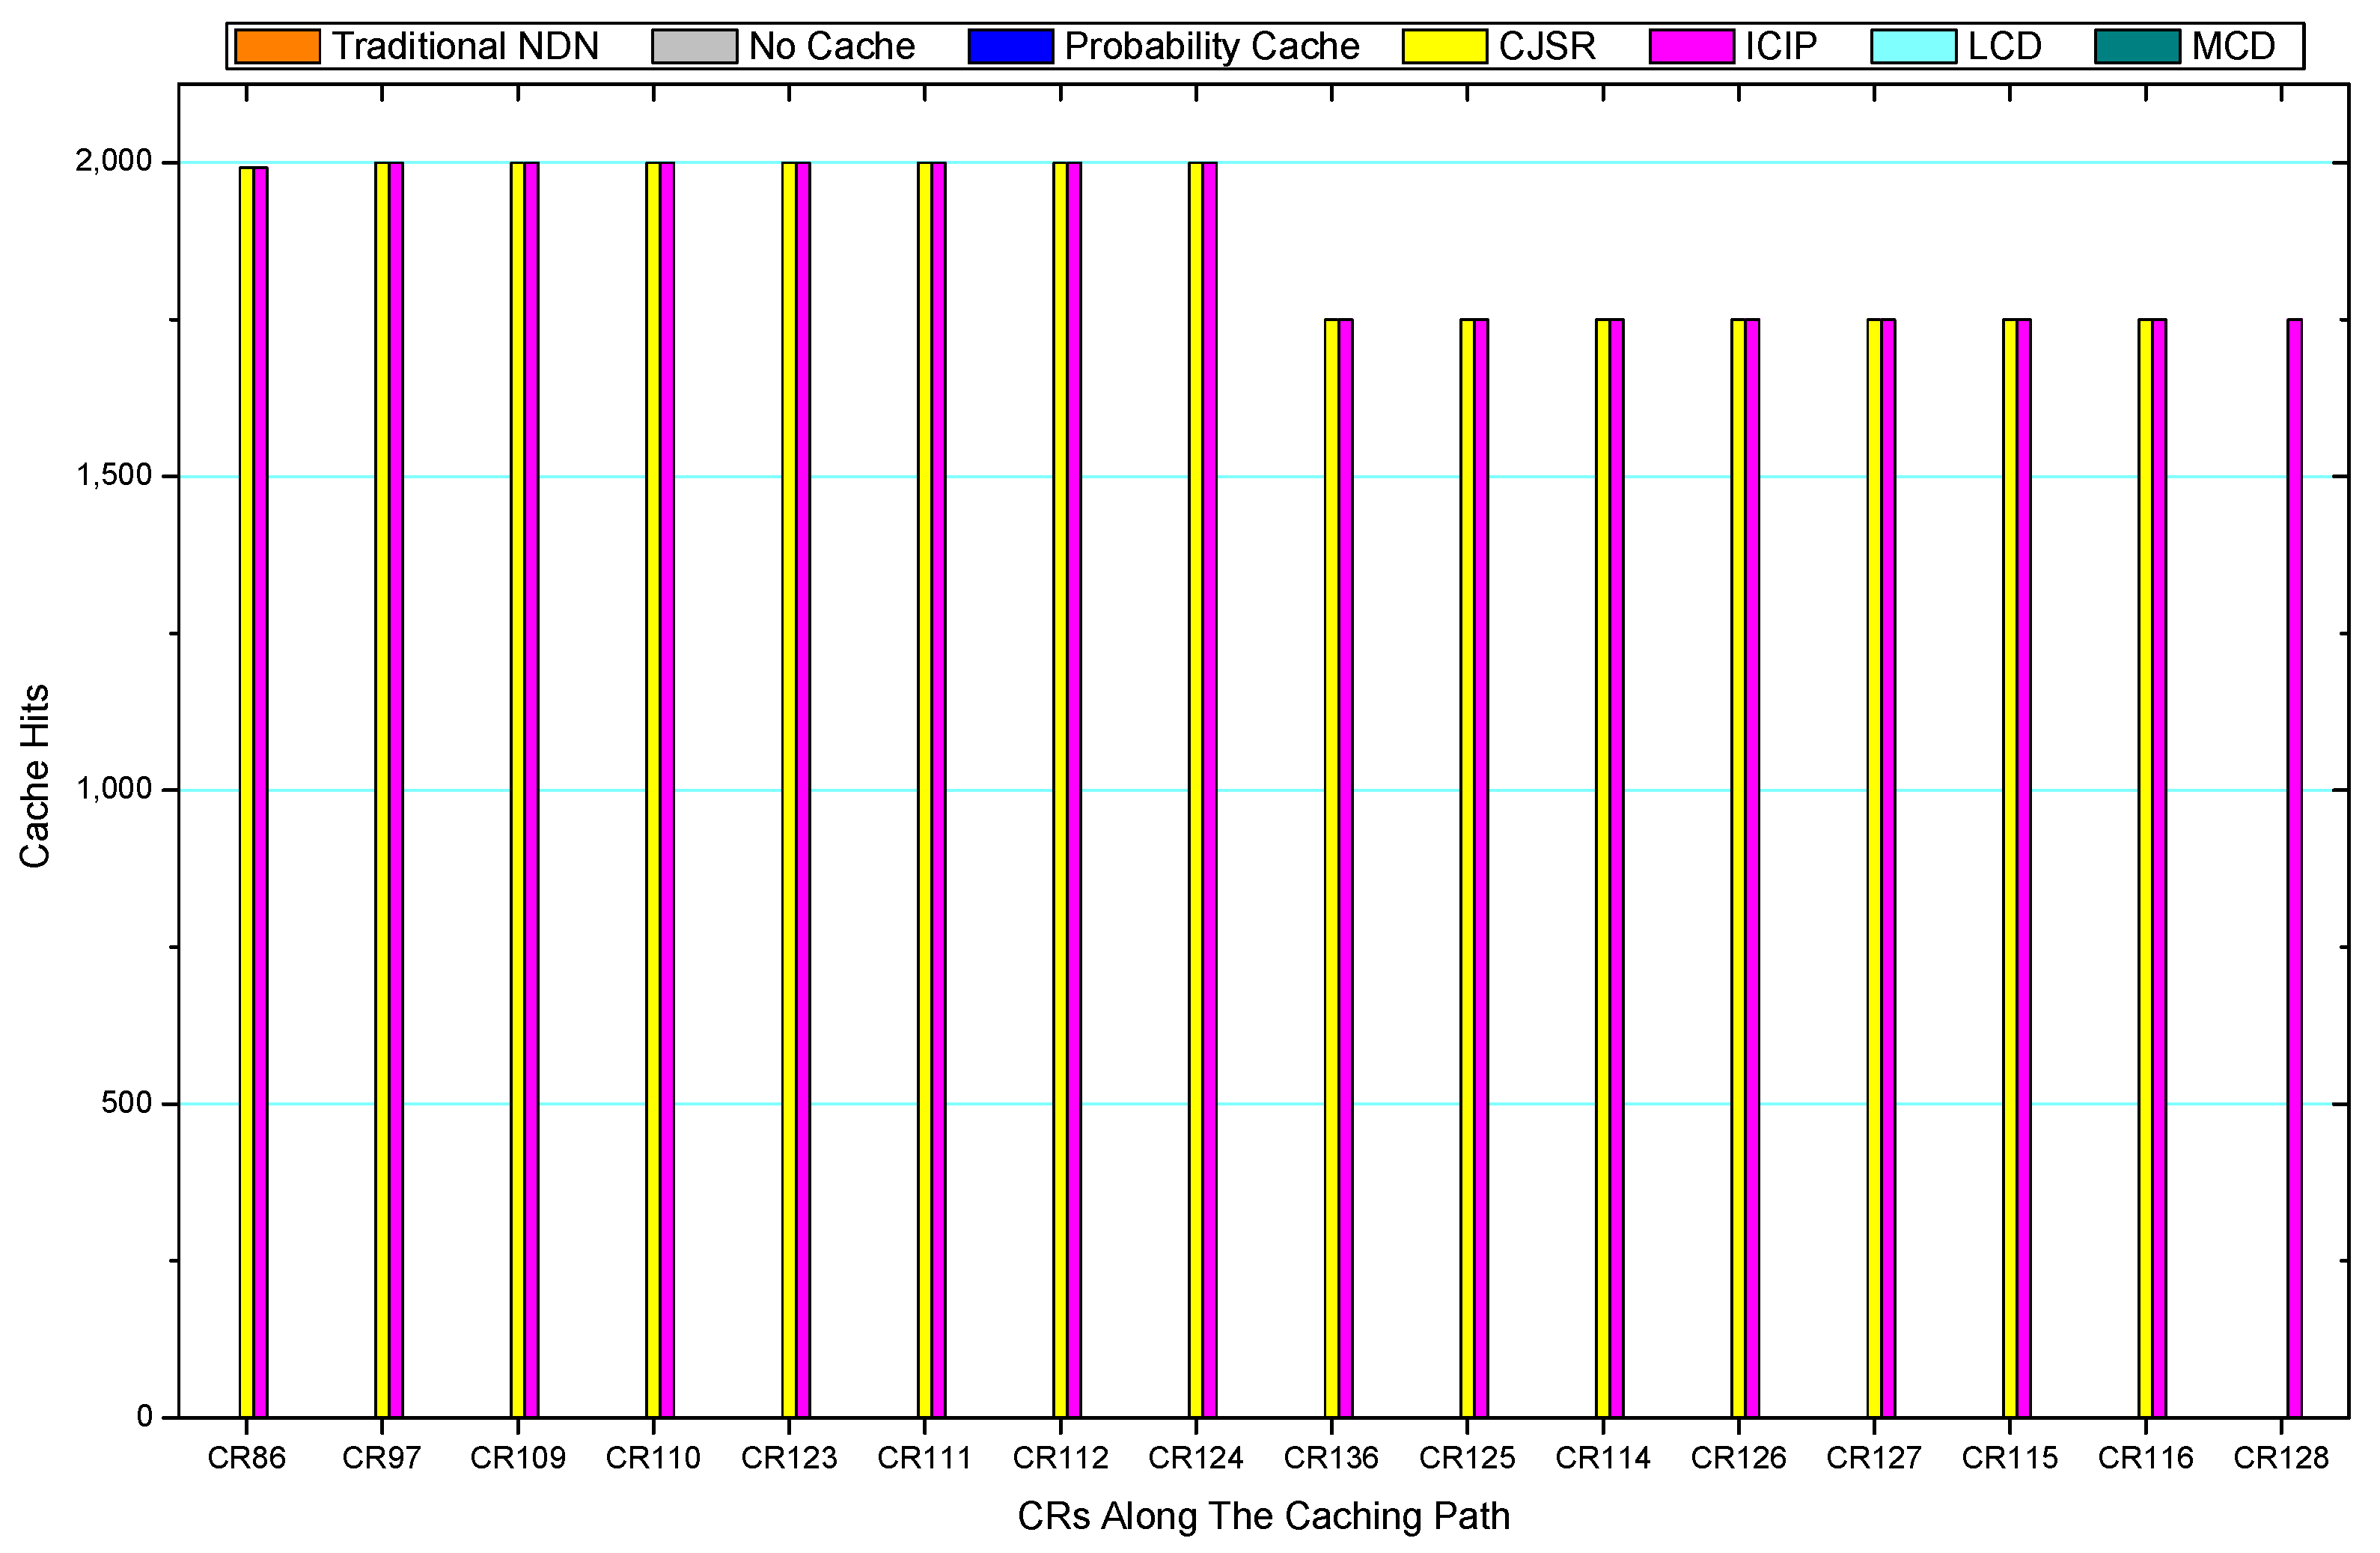Screen dimensions: 2380x1553
Task: Click the cyan LCD legend swatch
Action: 1914,46
